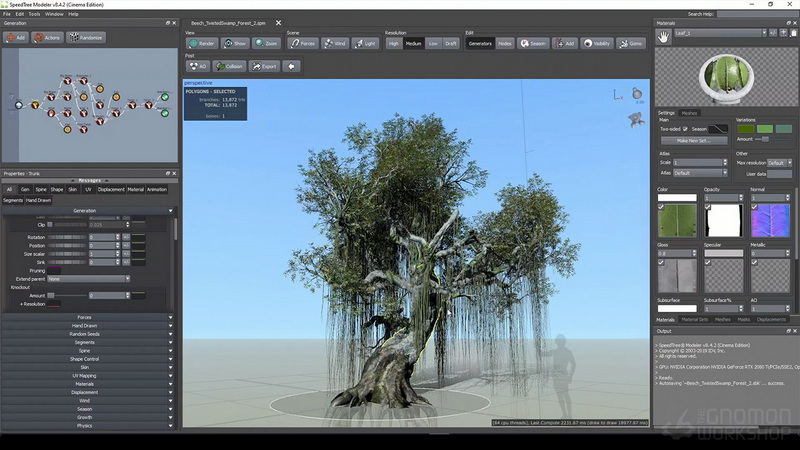This screenshot has width=800, height=450.
Task: Select the hand tool in Materials panel
Action: pos(663,37)
